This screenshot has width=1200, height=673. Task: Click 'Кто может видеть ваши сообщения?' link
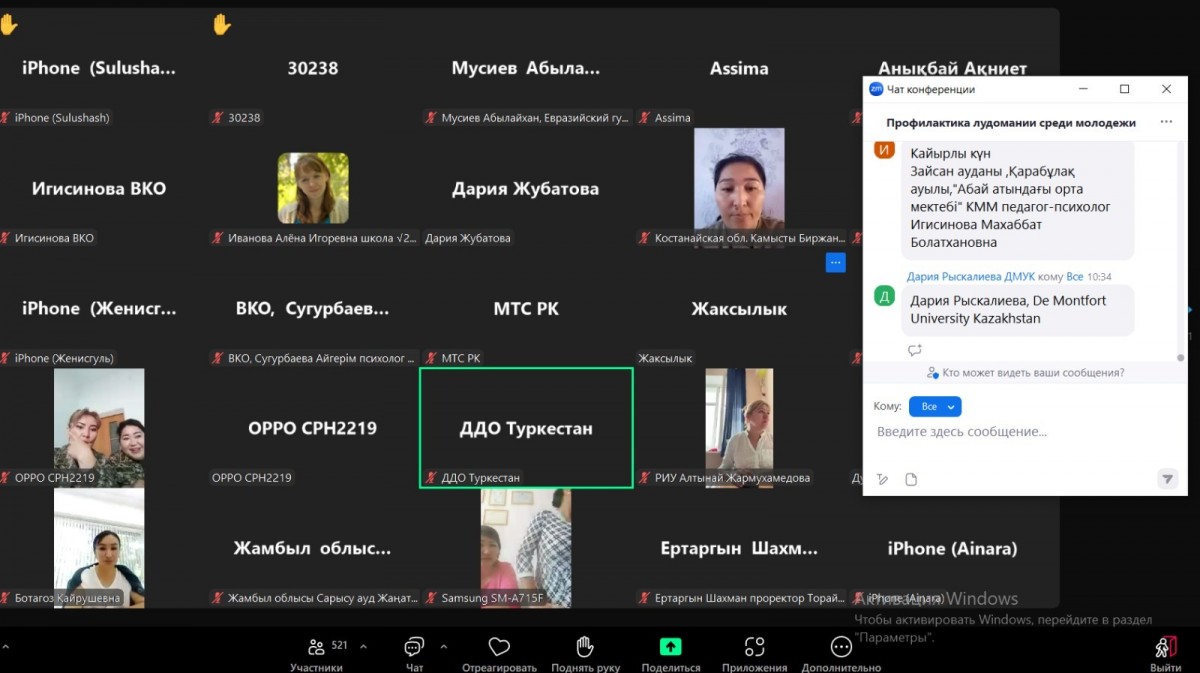click(1032, 373)
